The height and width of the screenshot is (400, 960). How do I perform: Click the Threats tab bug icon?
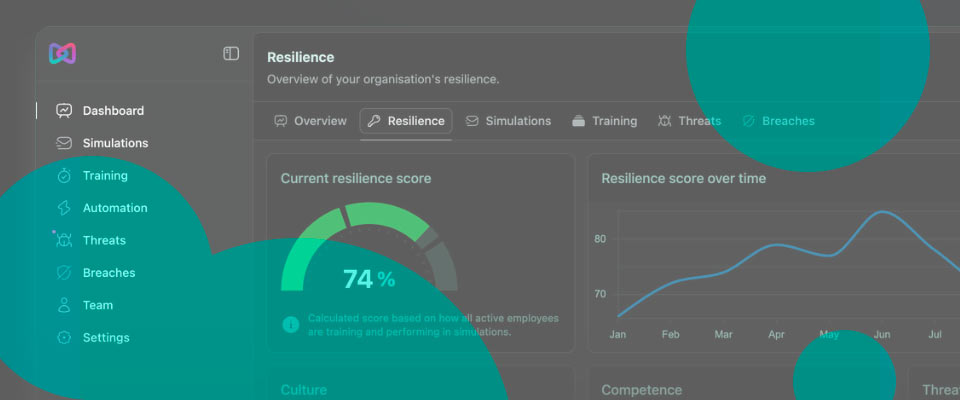[664, 121]
